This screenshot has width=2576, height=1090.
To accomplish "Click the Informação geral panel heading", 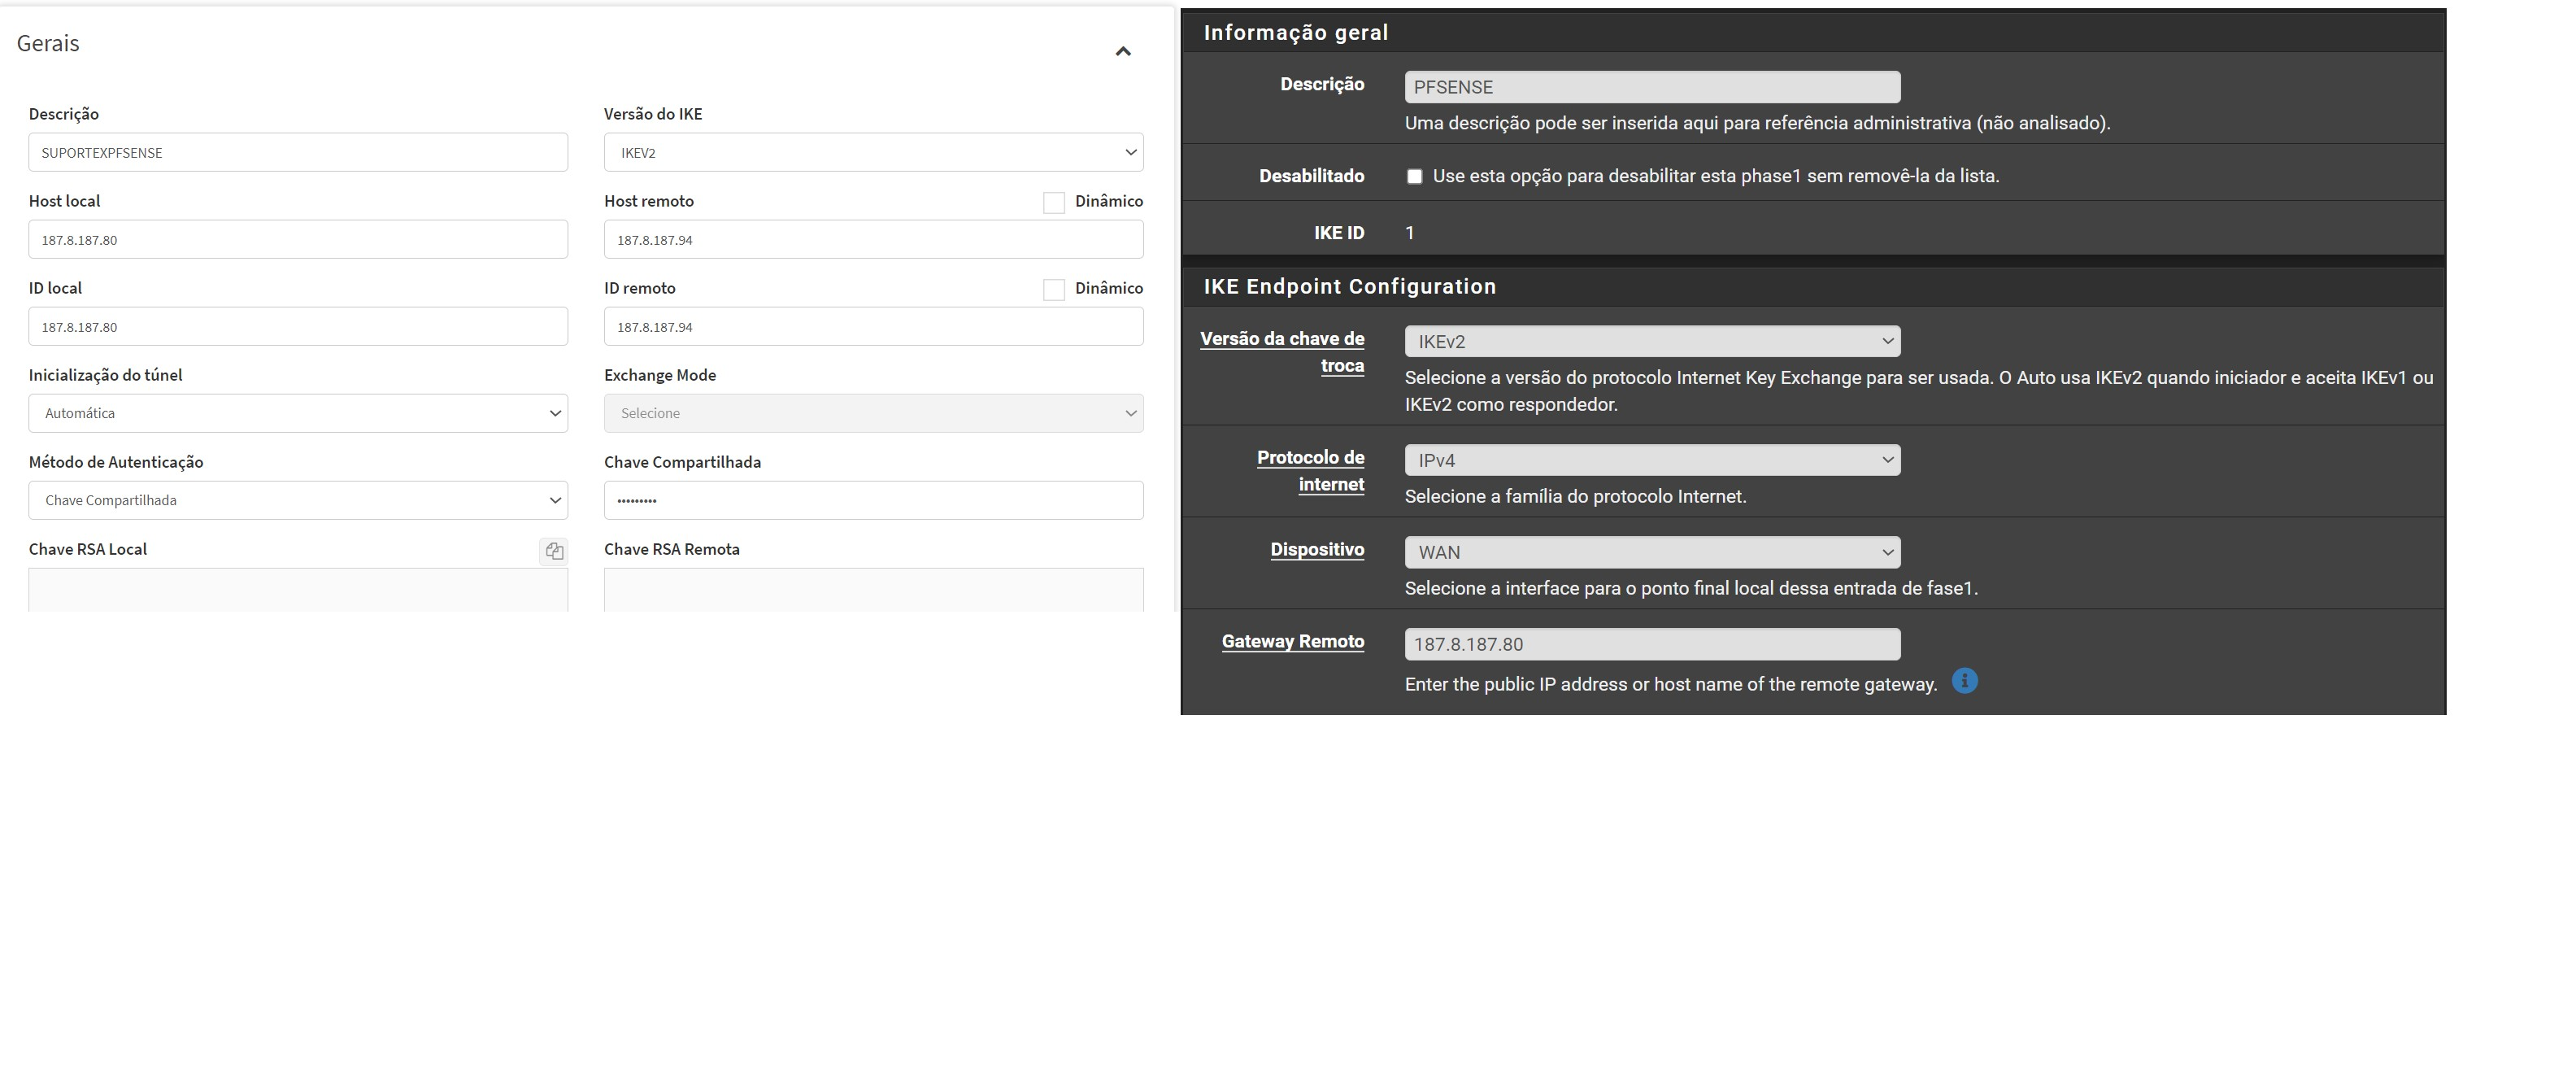I will point(1296,33).
